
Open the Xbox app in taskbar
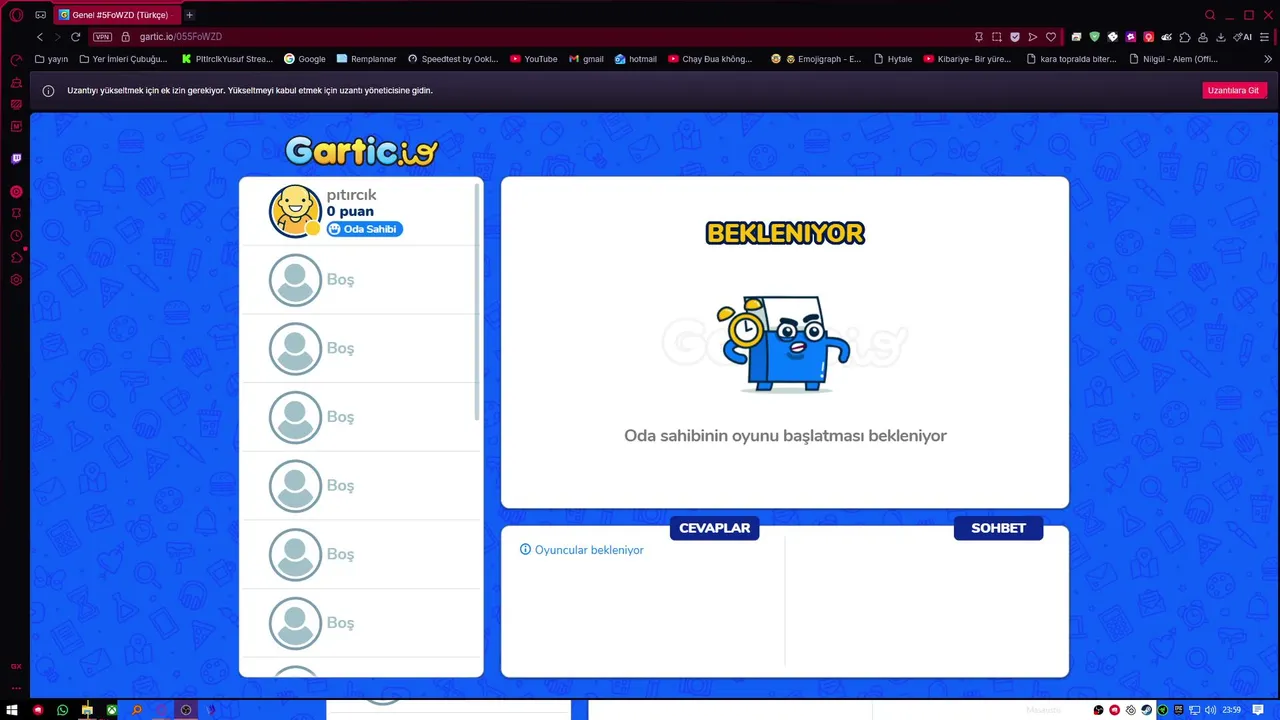click(x=112, y=710)
